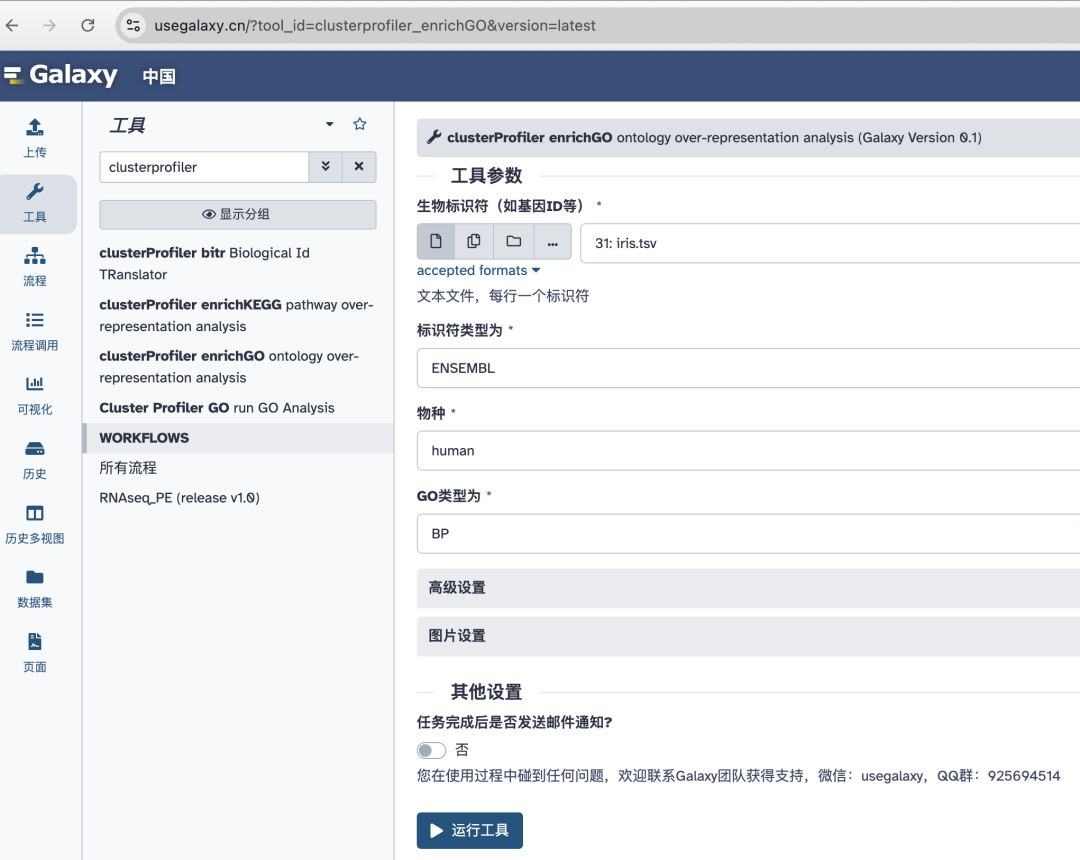Open the 31: iris.tsv dataset dropdown

[830, 243]
